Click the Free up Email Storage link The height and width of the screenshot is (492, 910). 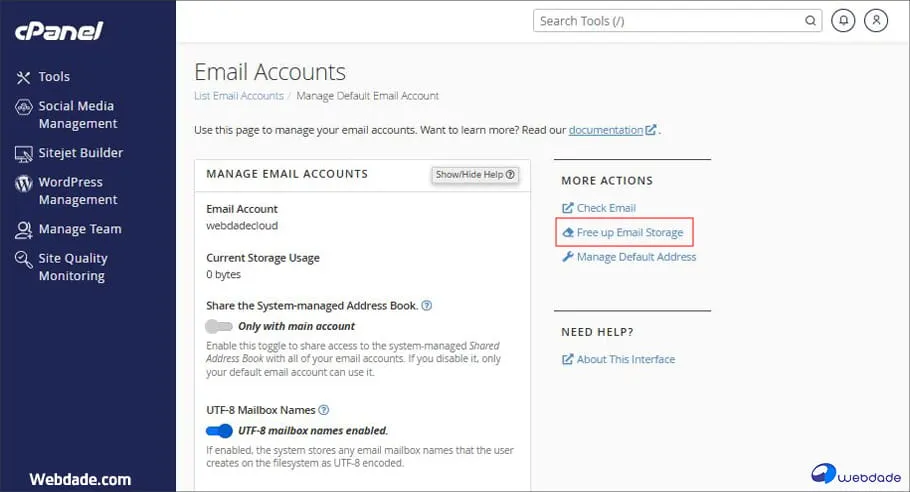629,233
